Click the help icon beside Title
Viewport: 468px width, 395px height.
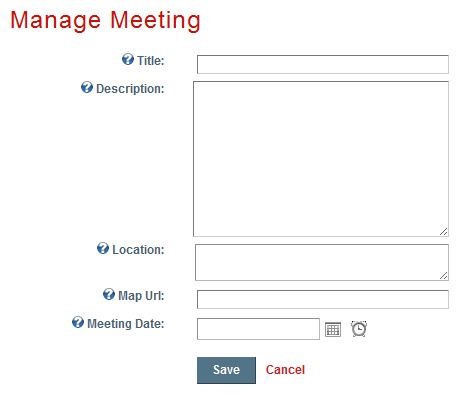128,59
